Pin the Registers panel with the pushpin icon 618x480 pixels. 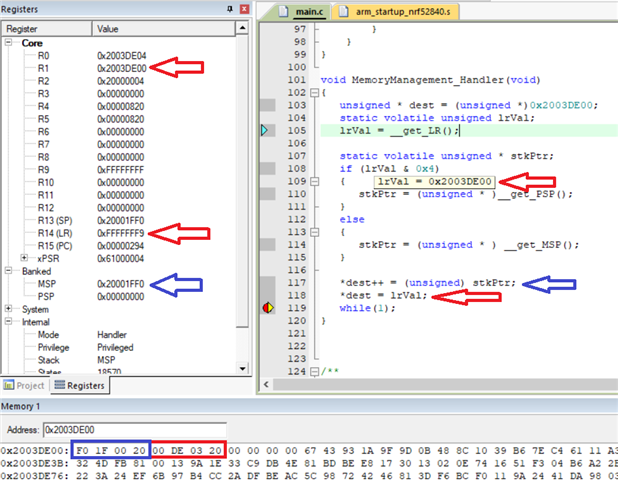click(x=228, y=8)
